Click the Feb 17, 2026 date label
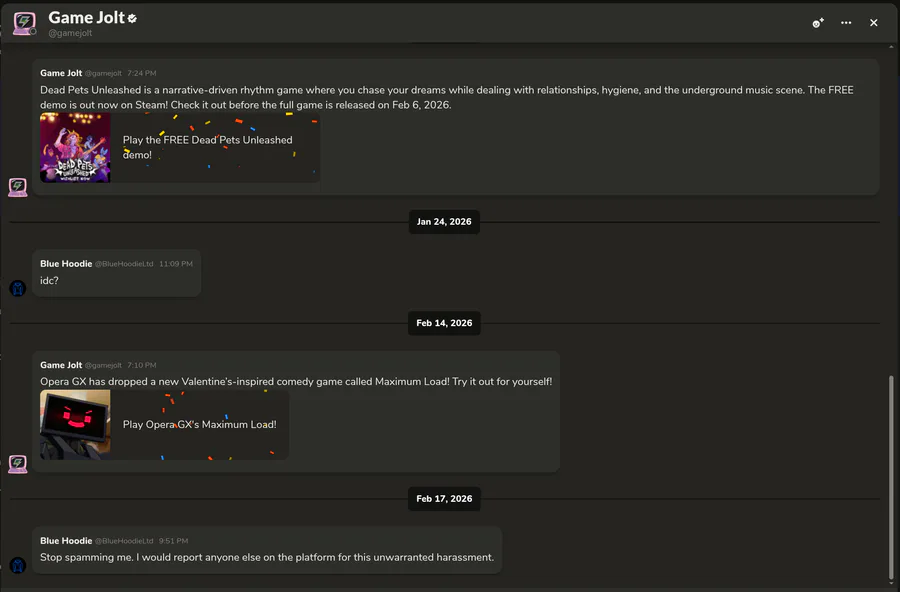The height and width of the screenshot is (592, 900). [444, 498]
